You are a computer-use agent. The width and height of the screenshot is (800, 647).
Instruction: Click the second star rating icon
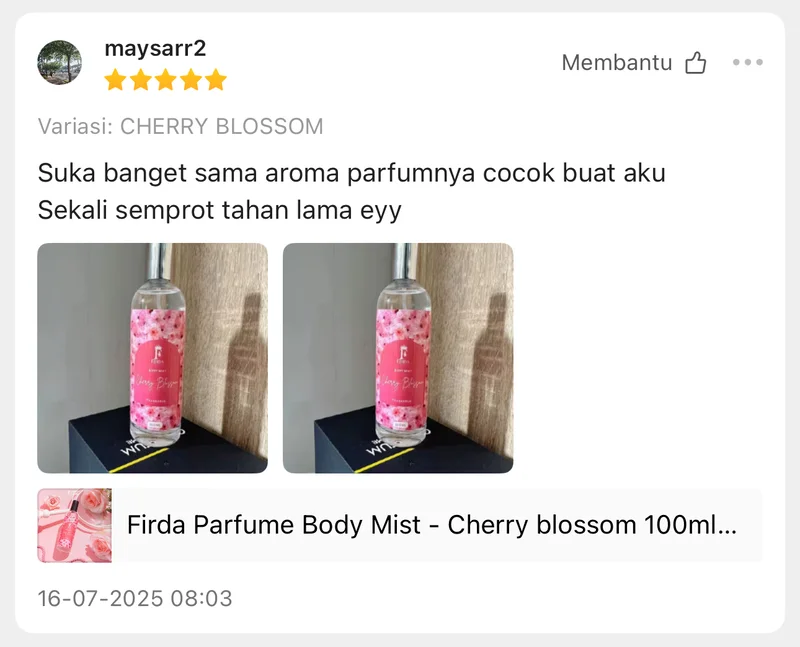pyautogui.click(x=141, y=80)
